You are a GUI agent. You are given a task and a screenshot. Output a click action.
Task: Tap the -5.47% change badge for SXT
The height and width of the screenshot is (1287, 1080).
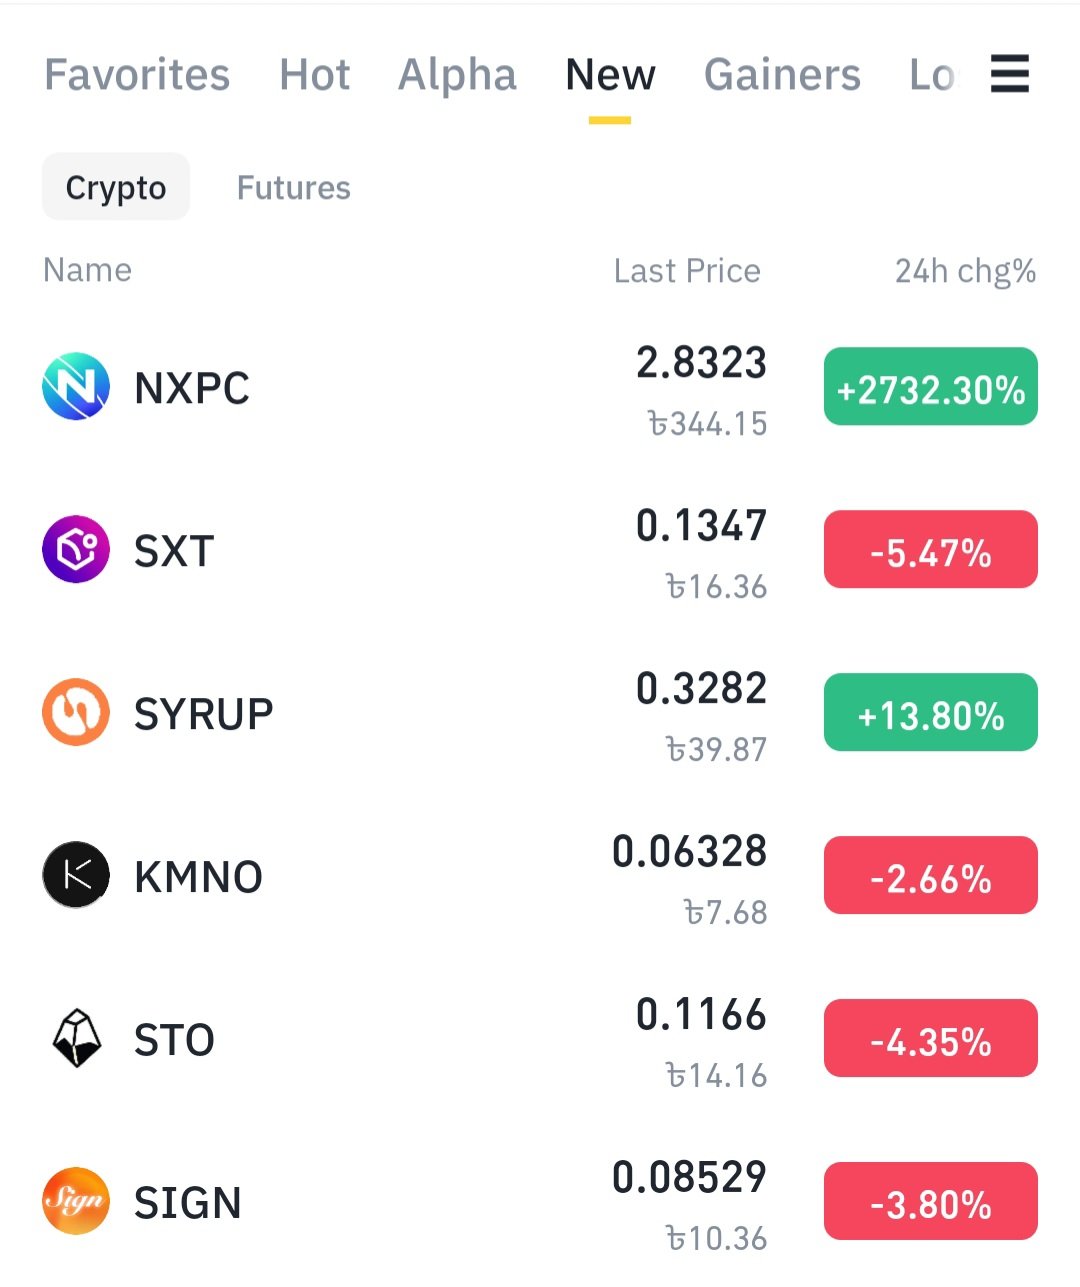click(x=931, y=549)
